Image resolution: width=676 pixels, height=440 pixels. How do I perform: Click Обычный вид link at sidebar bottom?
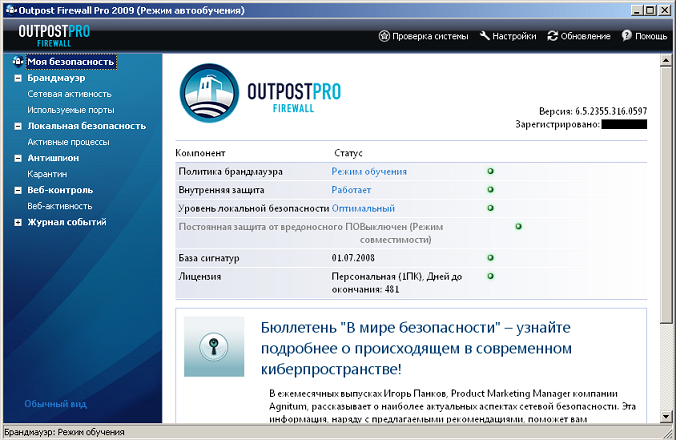[x=56, y=404]
